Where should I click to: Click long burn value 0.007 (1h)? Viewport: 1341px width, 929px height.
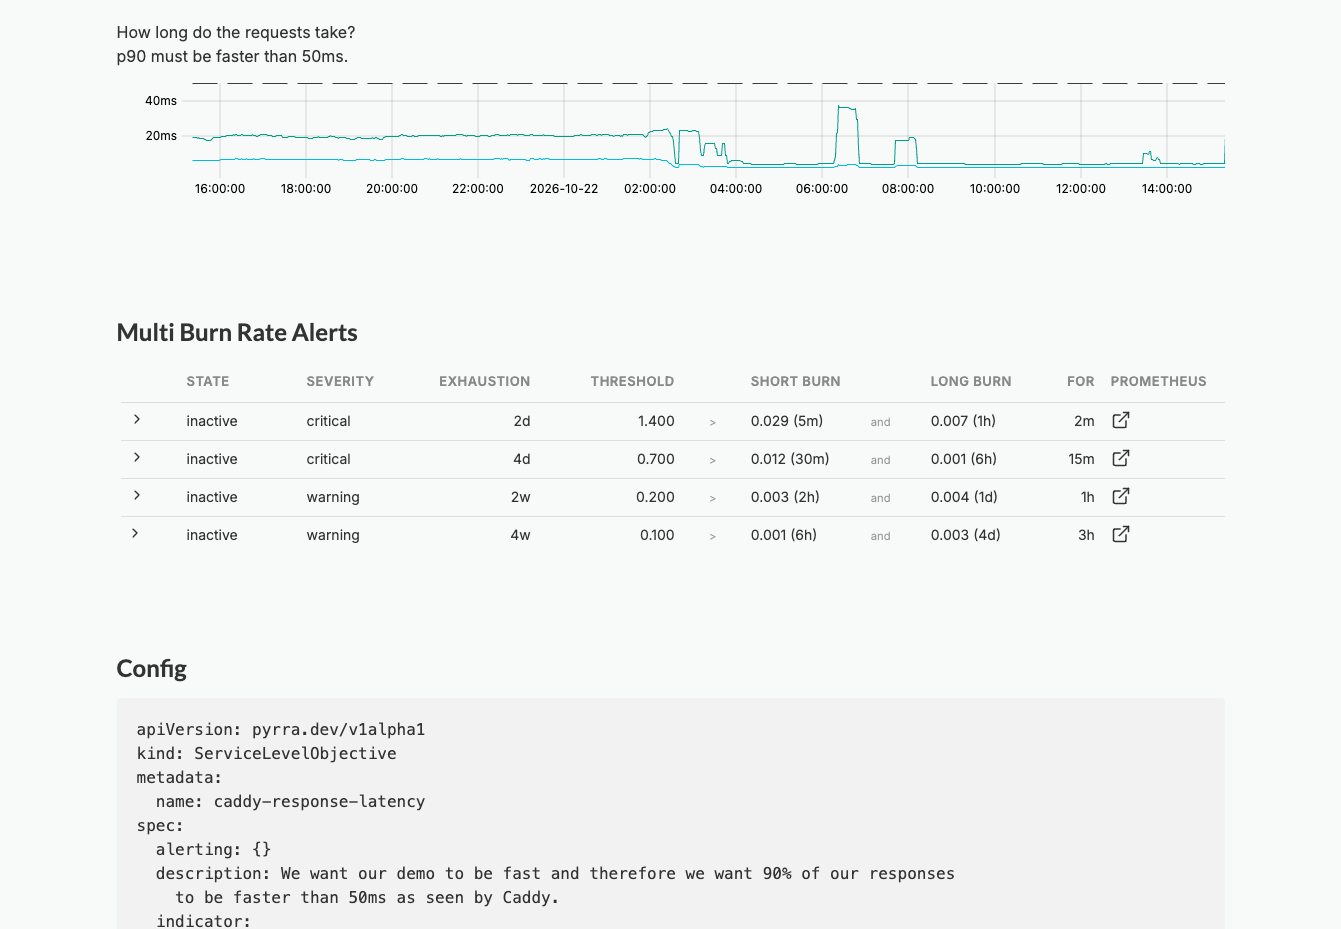963,421
